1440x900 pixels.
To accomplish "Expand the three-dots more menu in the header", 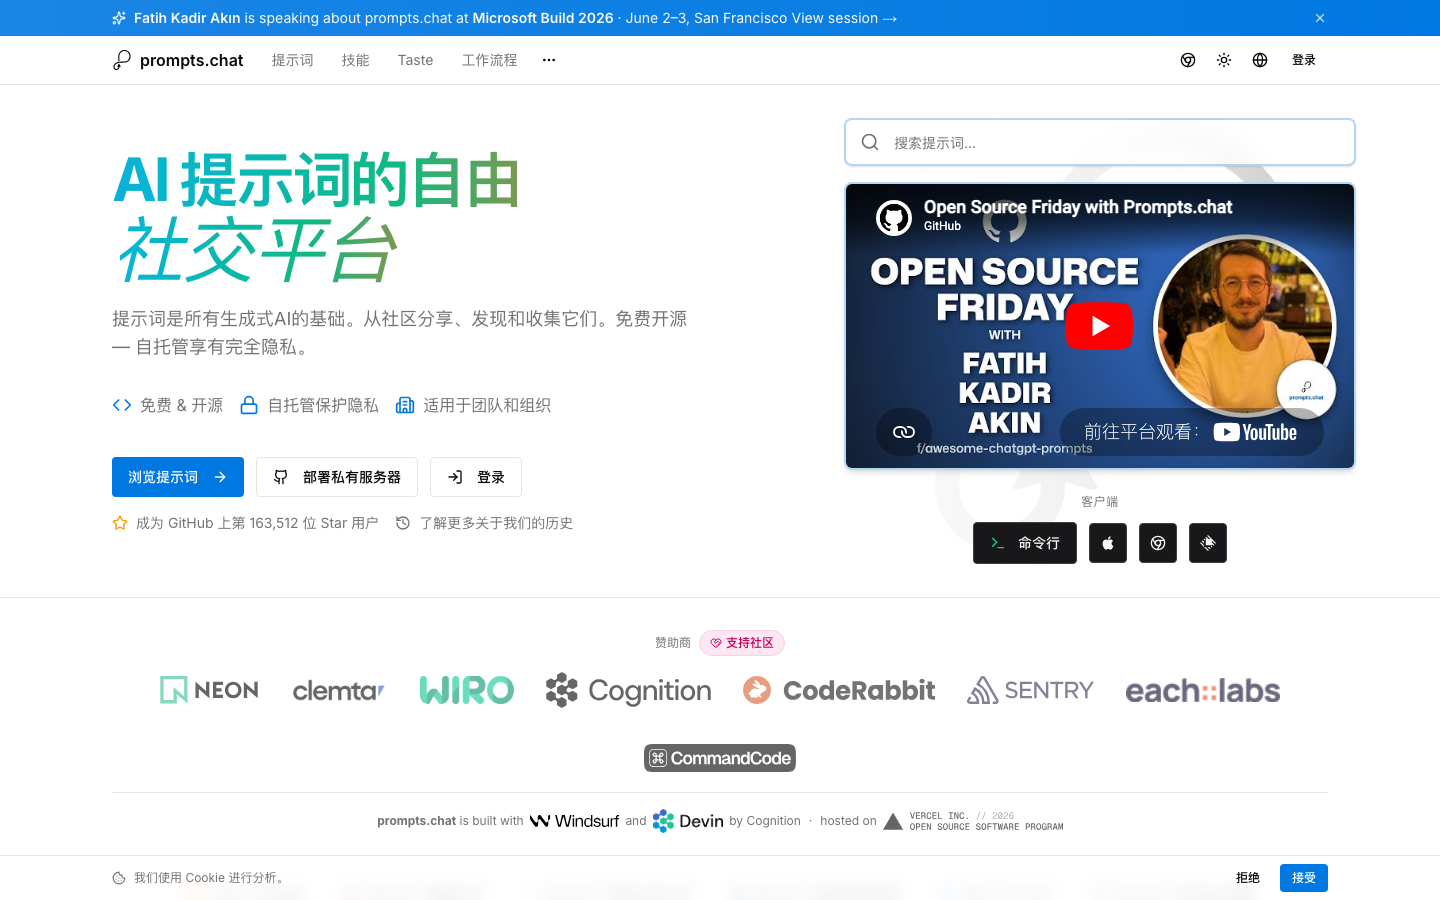I will (x=549, y=60).
